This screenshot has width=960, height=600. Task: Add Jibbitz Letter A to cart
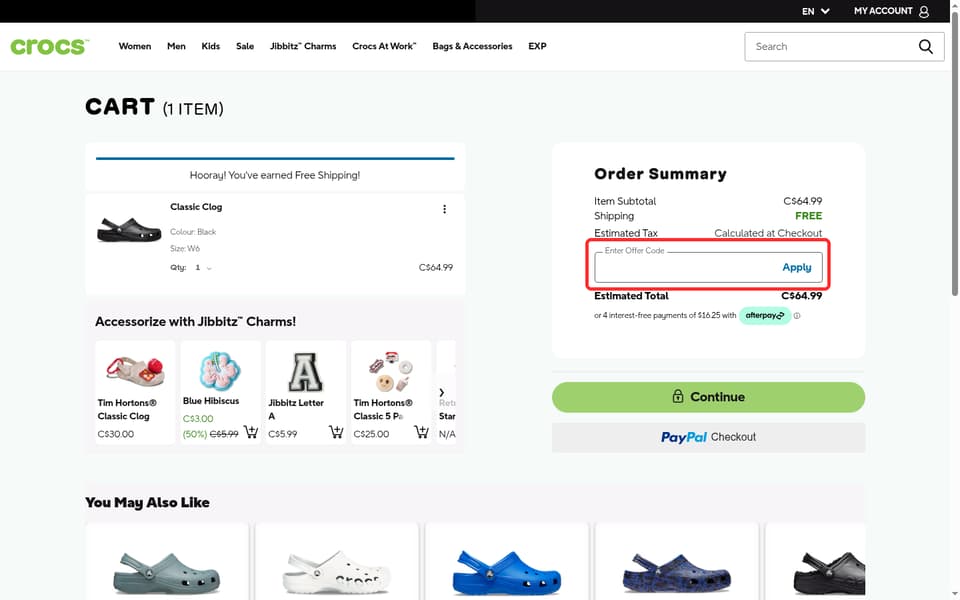coord(336,432)
